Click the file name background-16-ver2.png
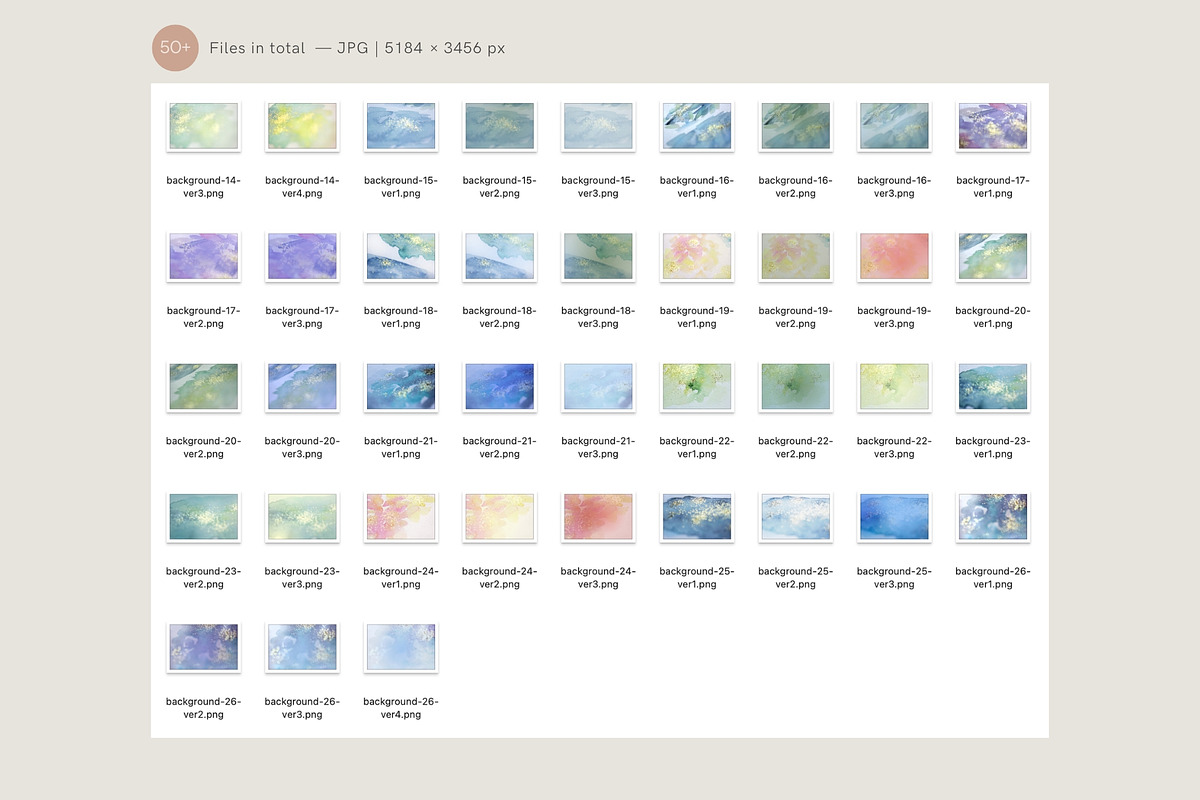This screenshot has width=1200, height=800. [796, 187]
